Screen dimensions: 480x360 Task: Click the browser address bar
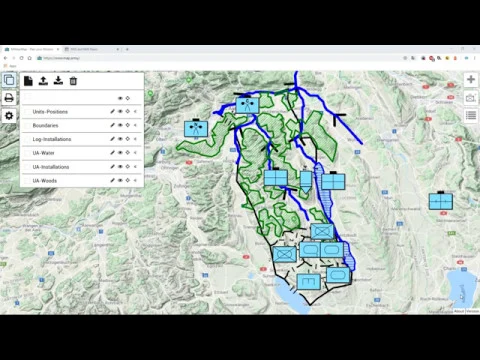220,58
